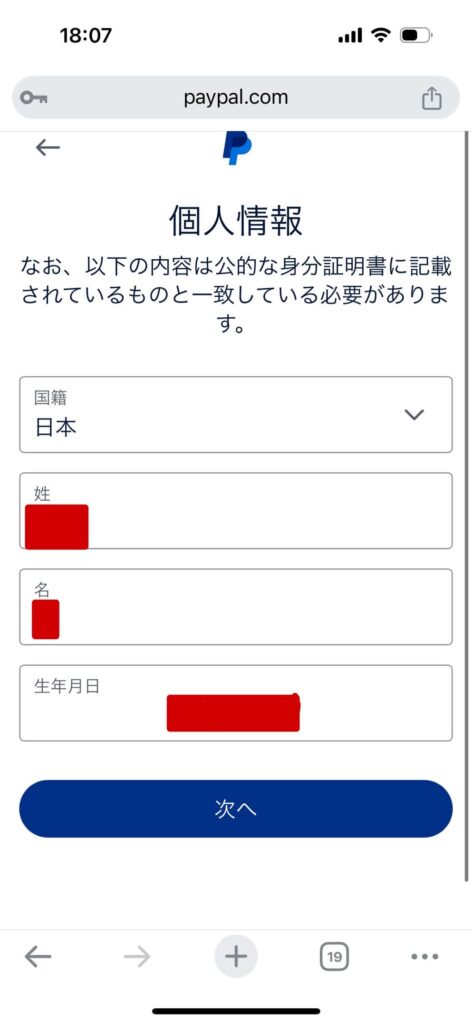Select the 生年月日 birth date field
Image resolution: width=472 pixels, height=1024 pixels.
pos(236,703)
